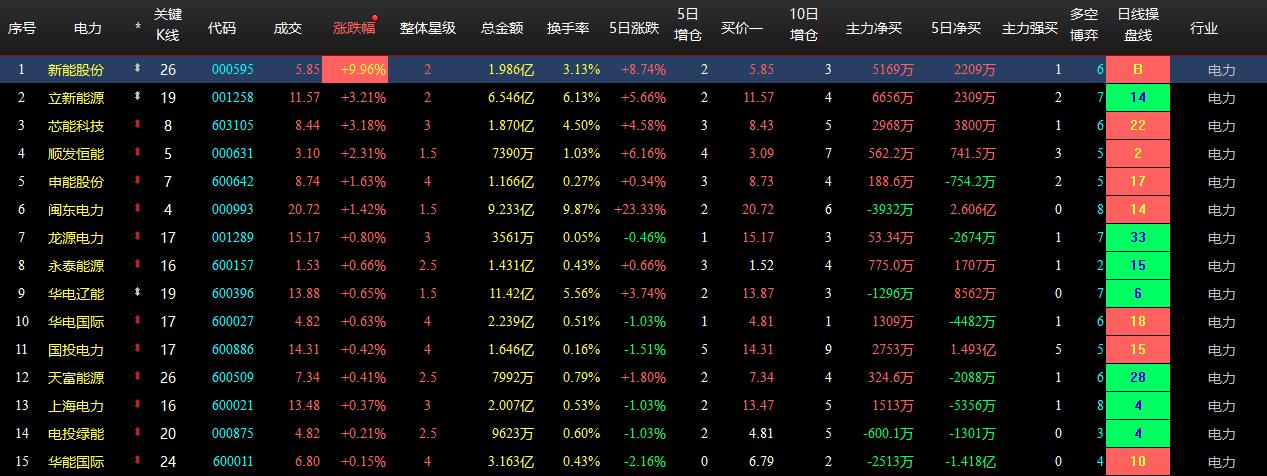Image resolution: width=1267 pixels, height=476 pixels.
Task: Click the red marker icon beside 天富能源
Action: coord(137,378)
